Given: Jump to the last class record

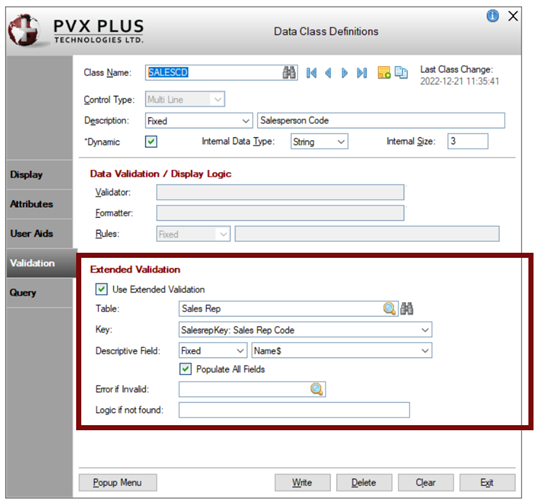Looking at the screenshot, I should (x=362, y=73).
